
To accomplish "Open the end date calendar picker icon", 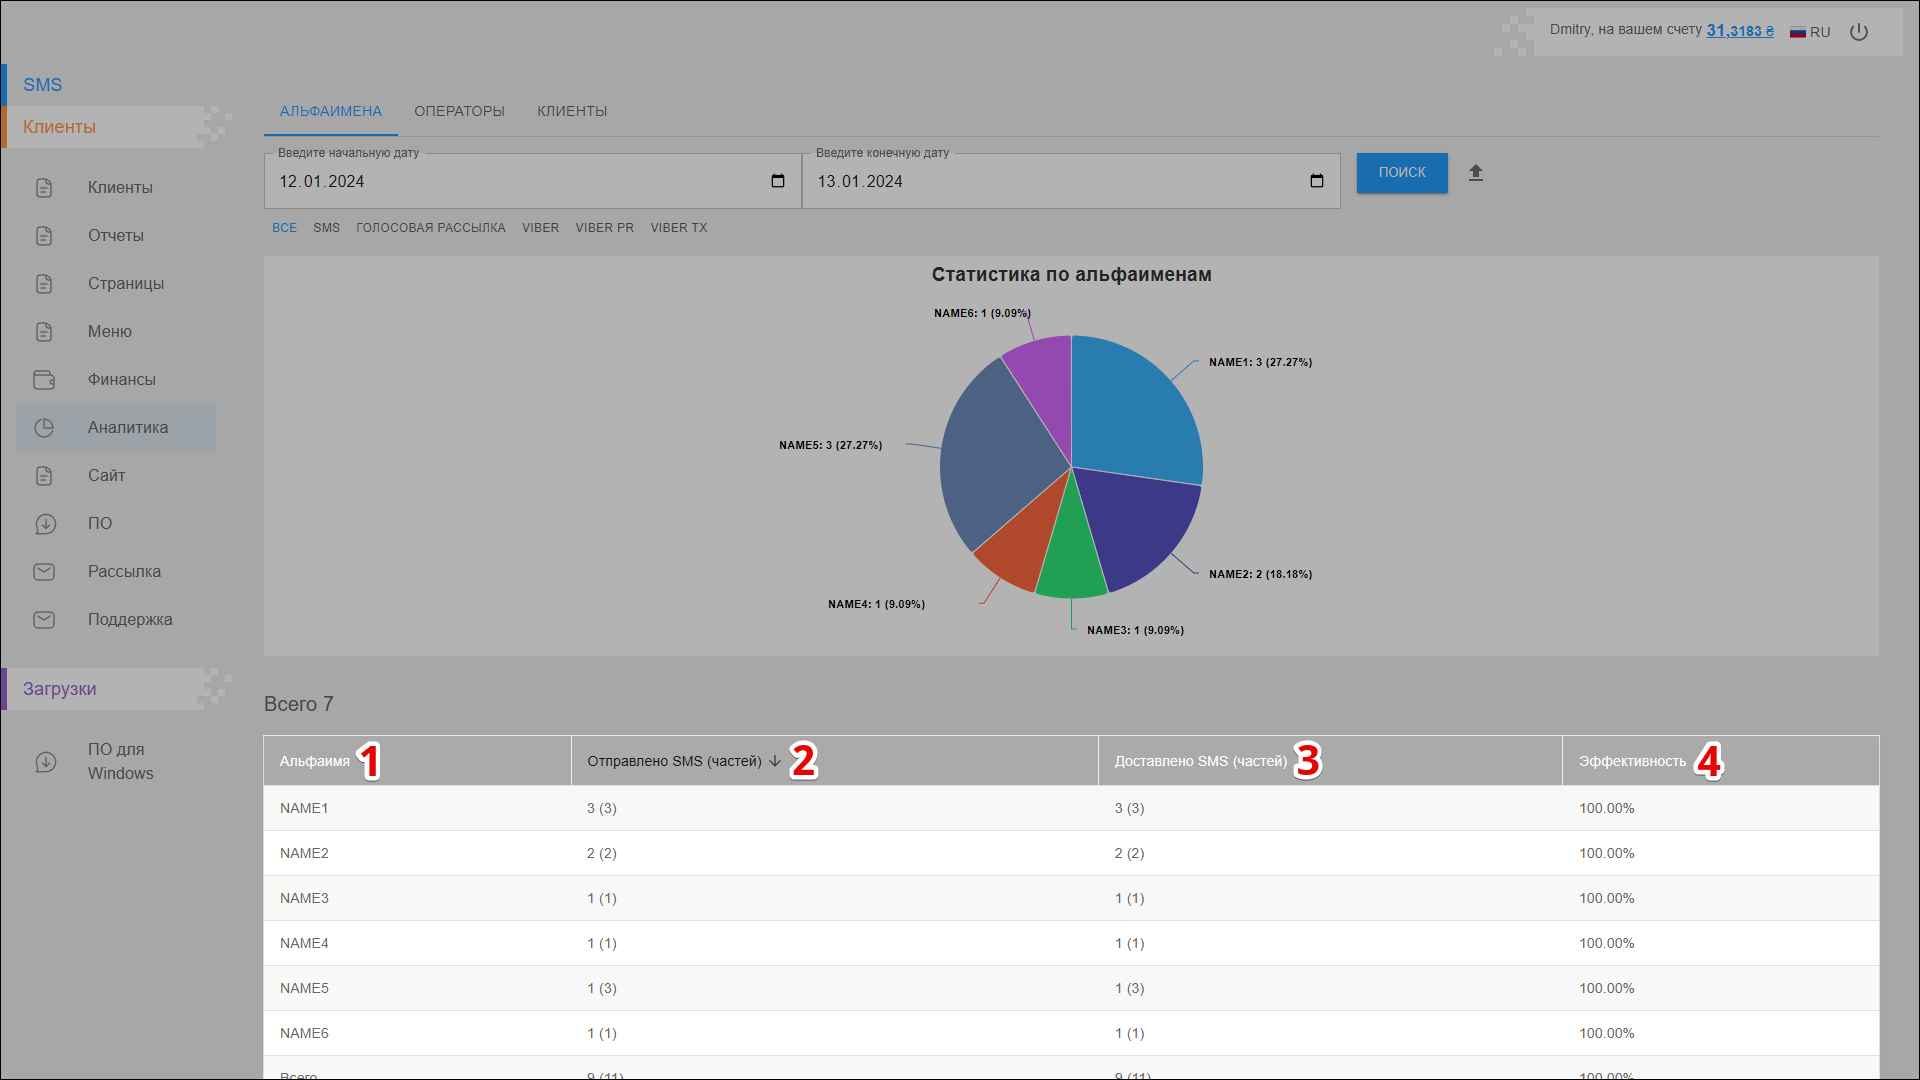I will click(x=1316, y=181).
